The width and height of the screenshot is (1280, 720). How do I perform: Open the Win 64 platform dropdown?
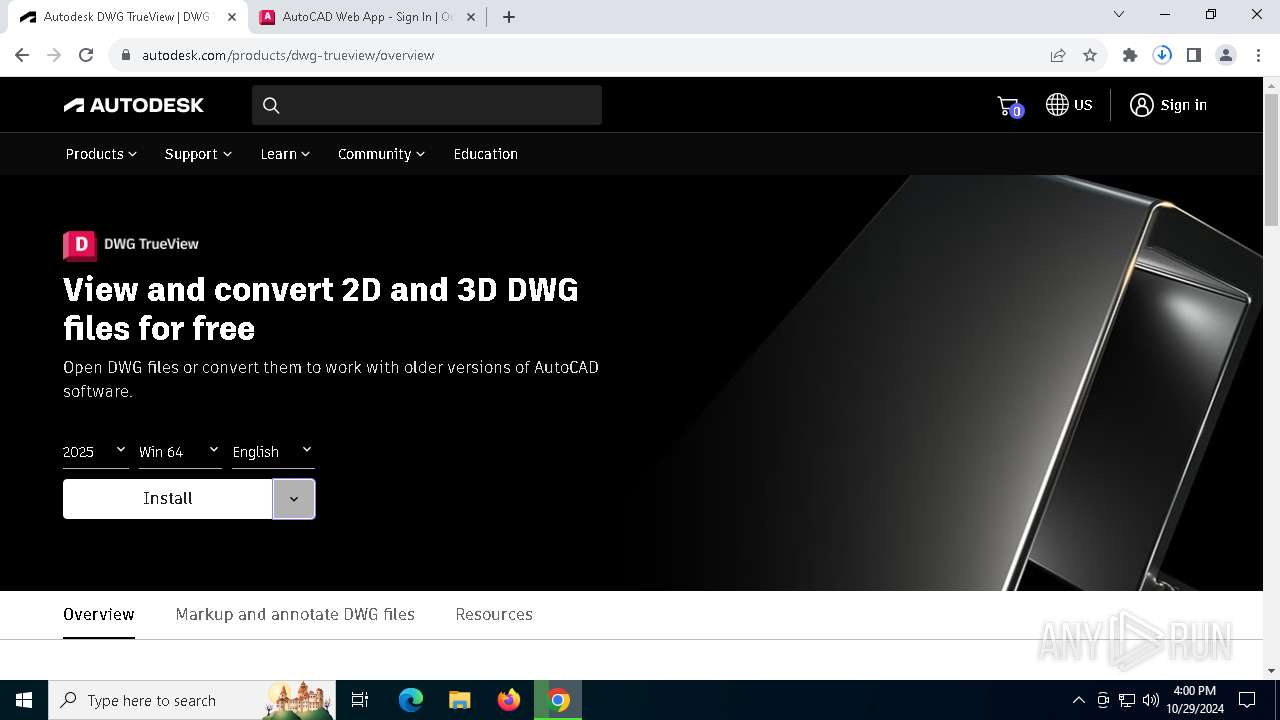click(x=180, y=452)
